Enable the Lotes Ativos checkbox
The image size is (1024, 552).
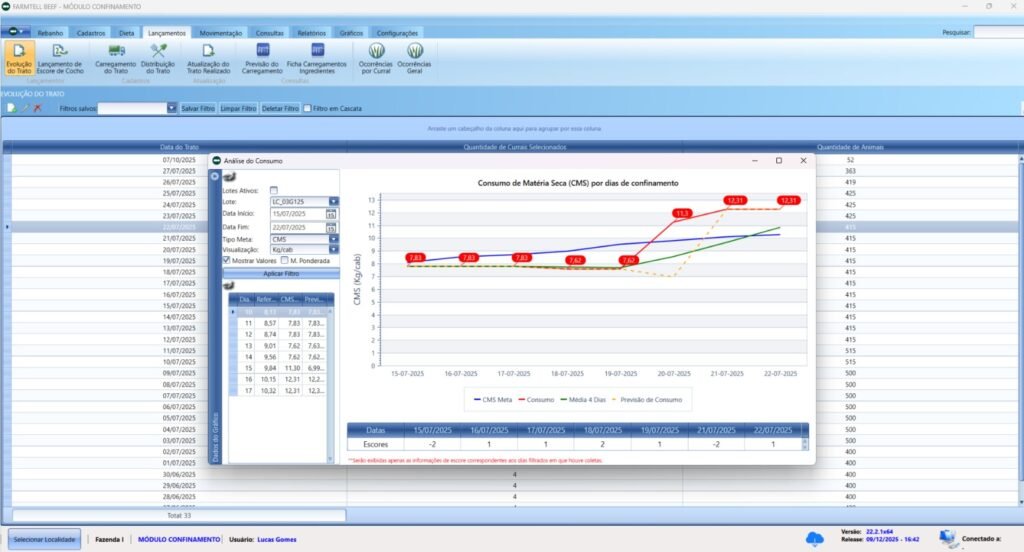point(274,190)
